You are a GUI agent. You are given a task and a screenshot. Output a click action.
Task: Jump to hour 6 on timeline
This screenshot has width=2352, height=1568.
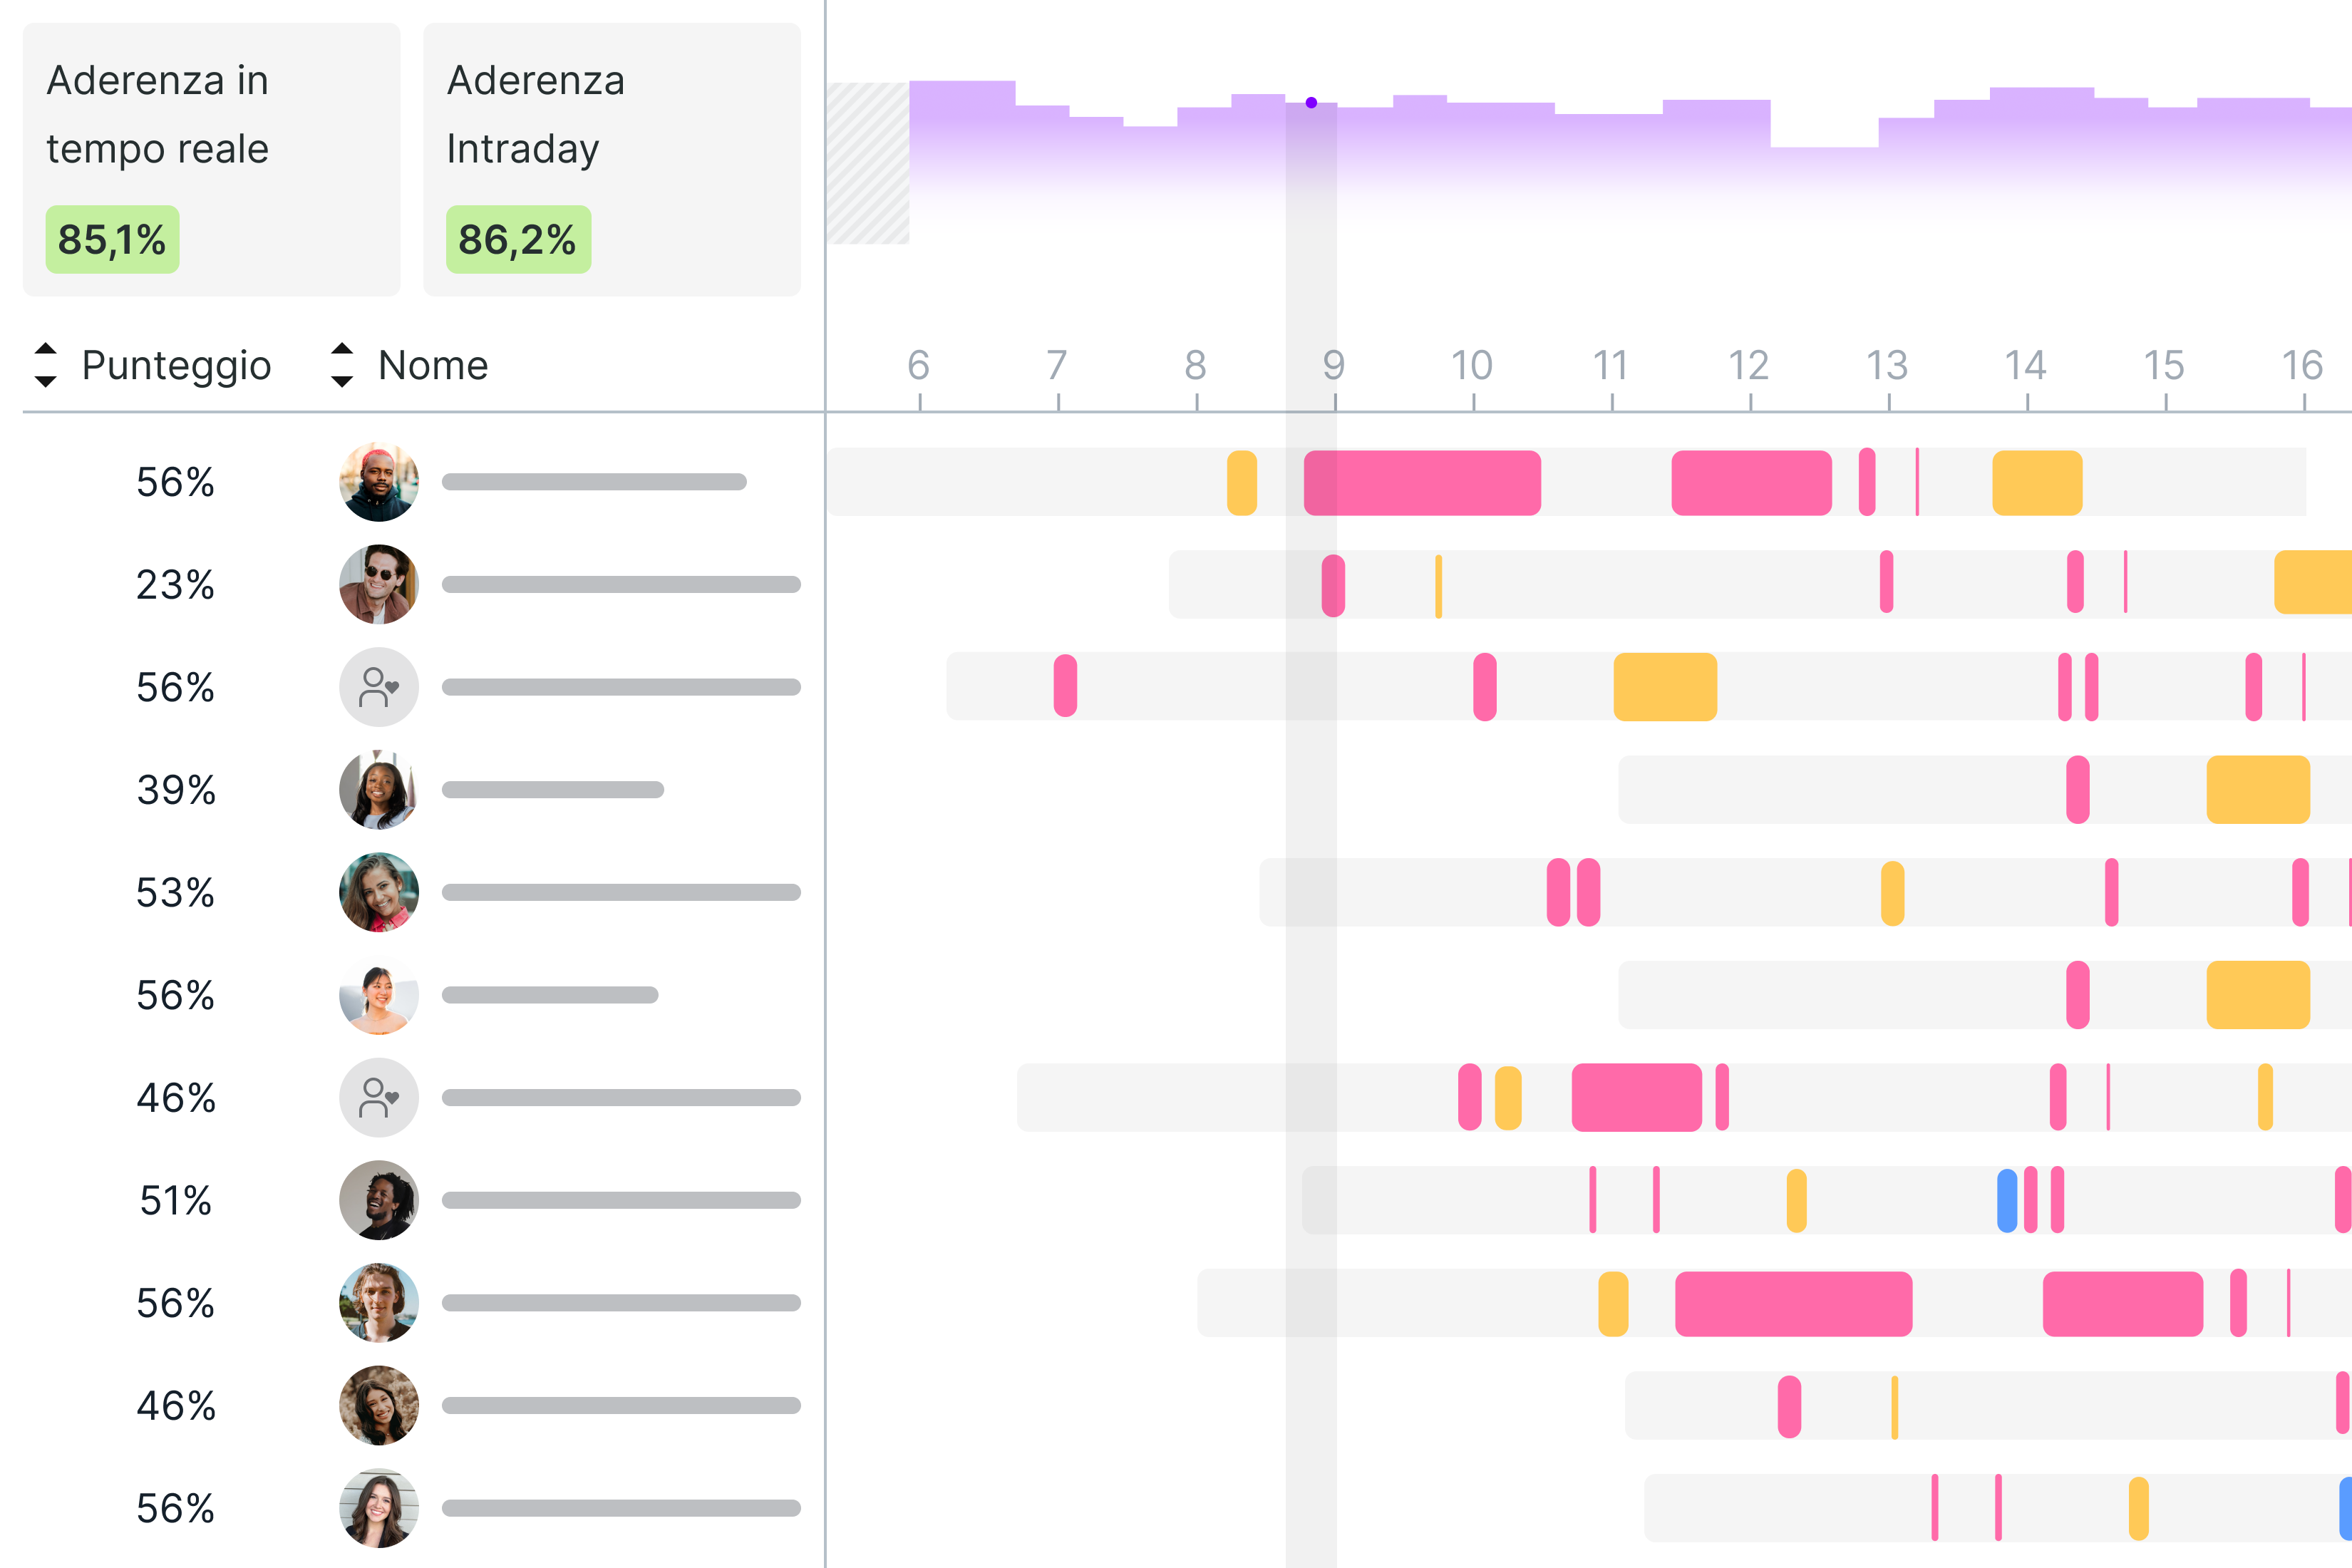point(918,366)
